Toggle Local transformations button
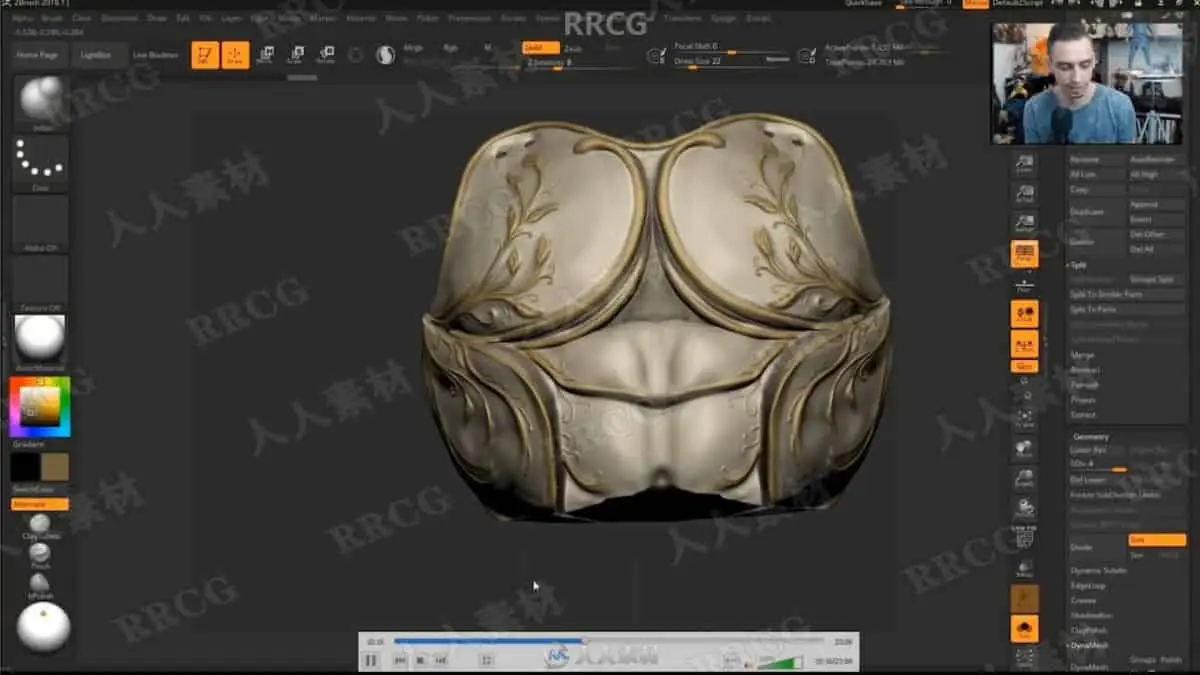 (1024, 314)
